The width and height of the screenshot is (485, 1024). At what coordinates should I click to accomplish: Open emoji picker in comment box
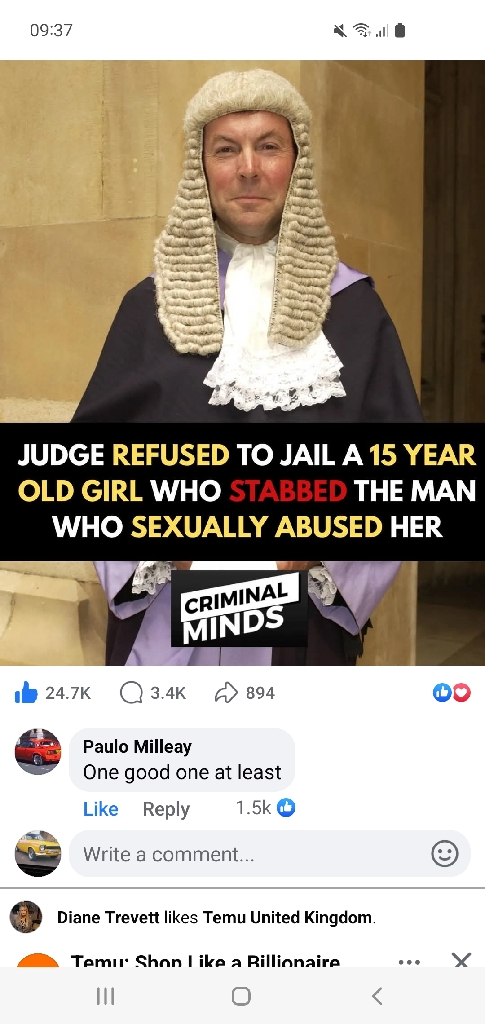[445, 854]
